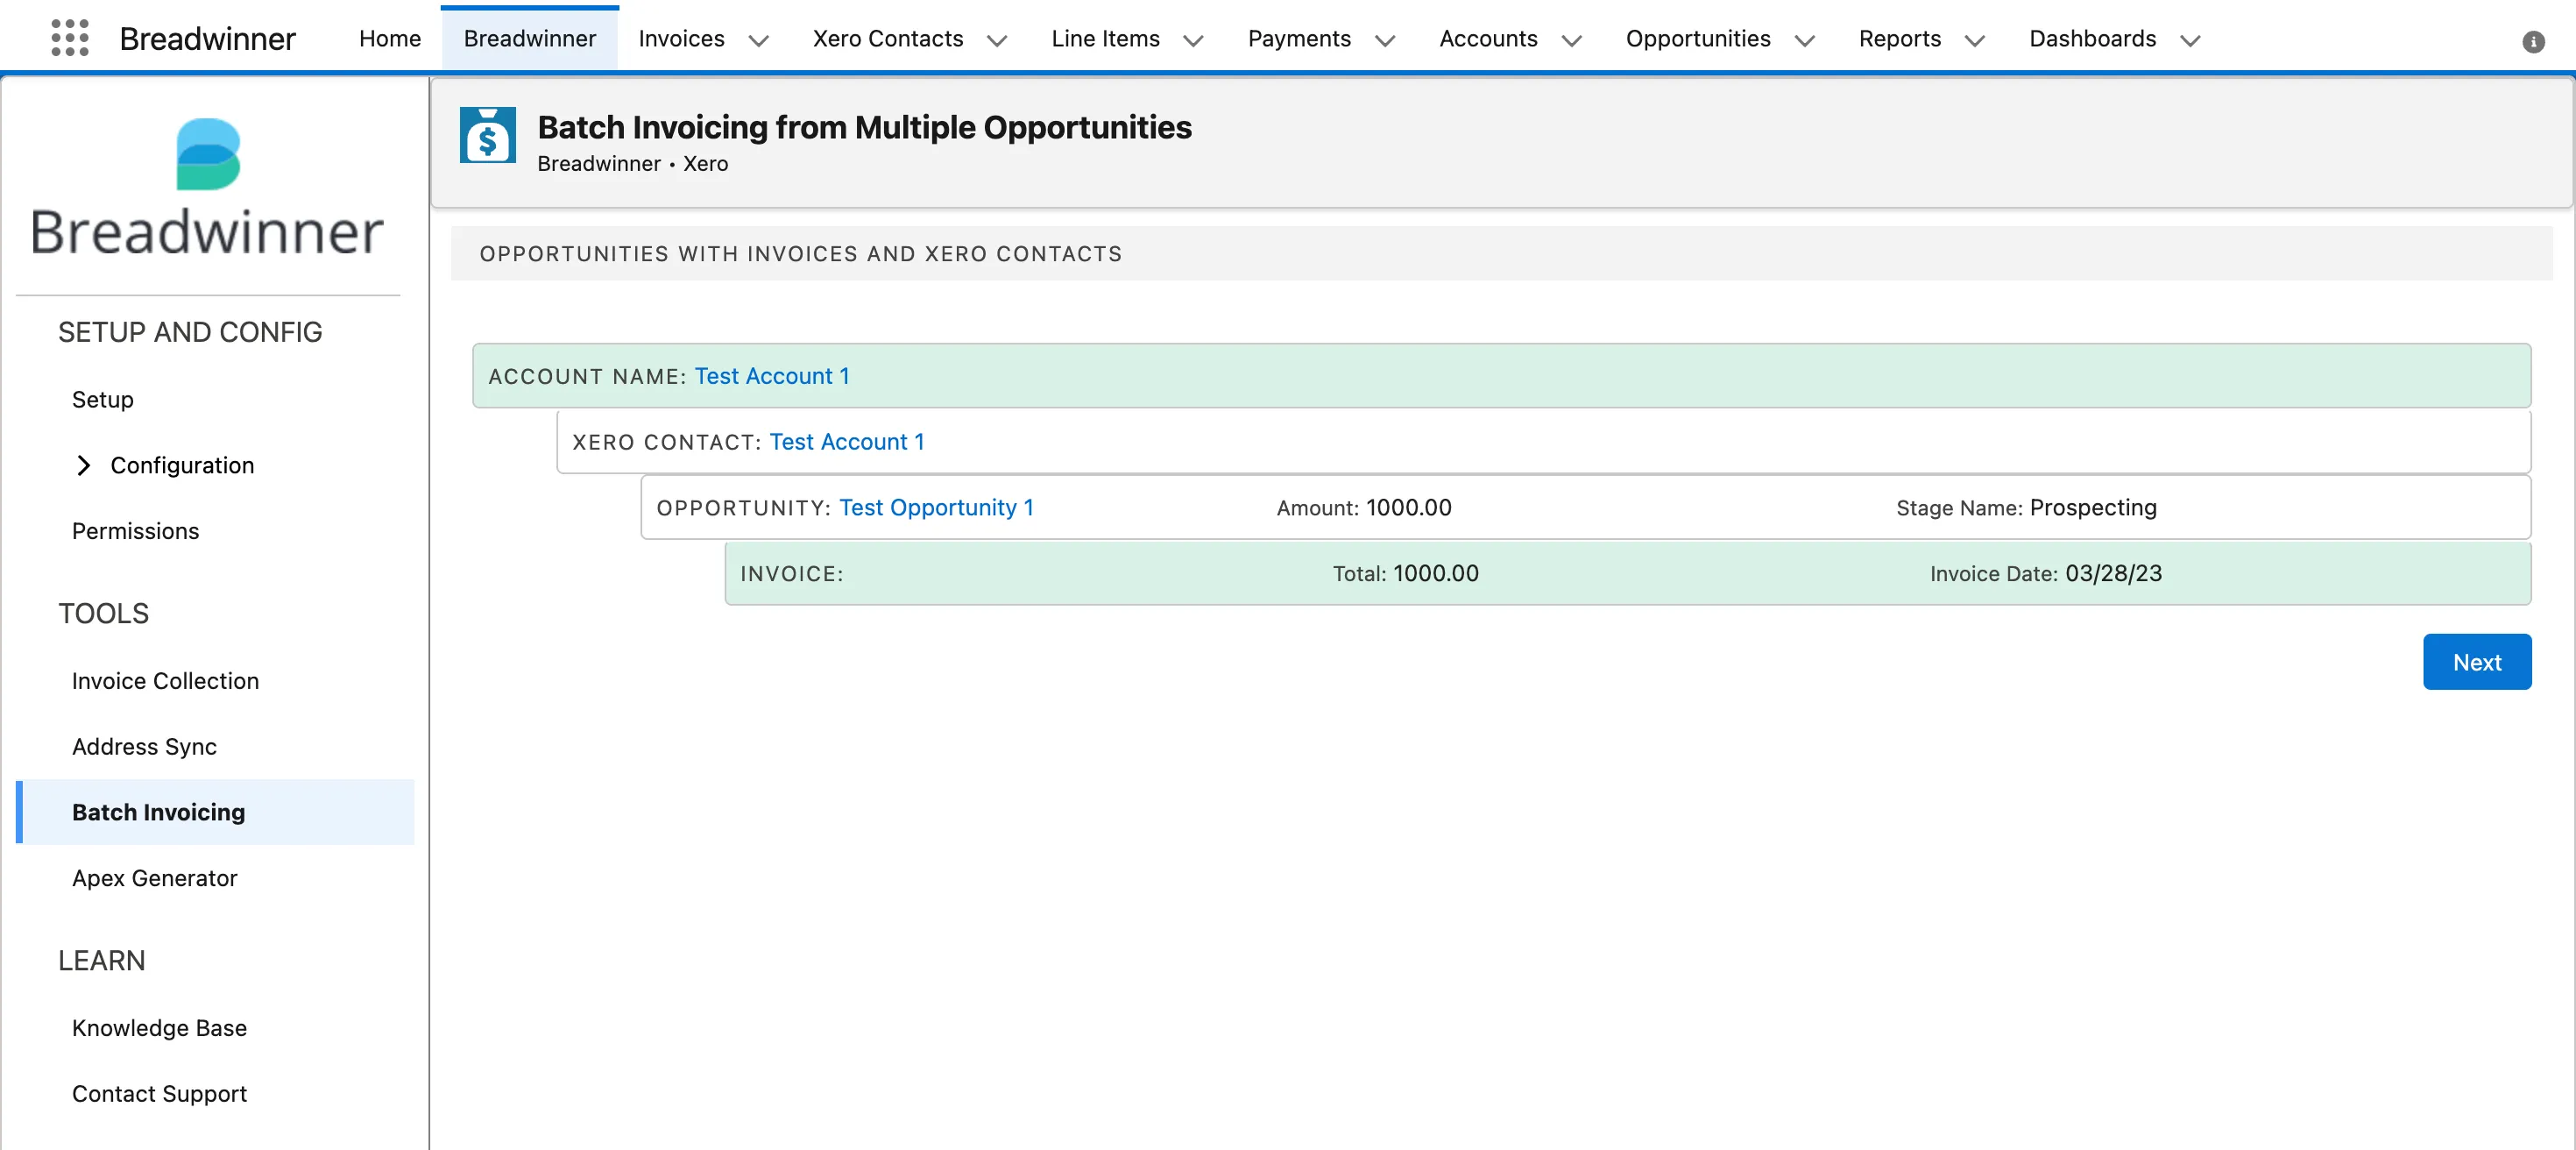This screenshot has width=2576, height=1150.
Task: Open the Xero Contacts tab
Action: [887, 38]
